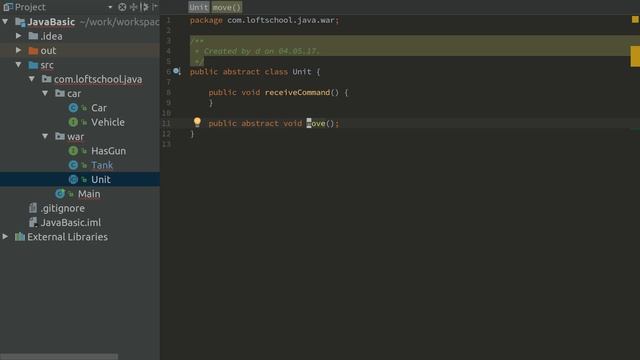Click the war package folder icon
Screen dimensions: 640x360
click(x=60, y=136)
